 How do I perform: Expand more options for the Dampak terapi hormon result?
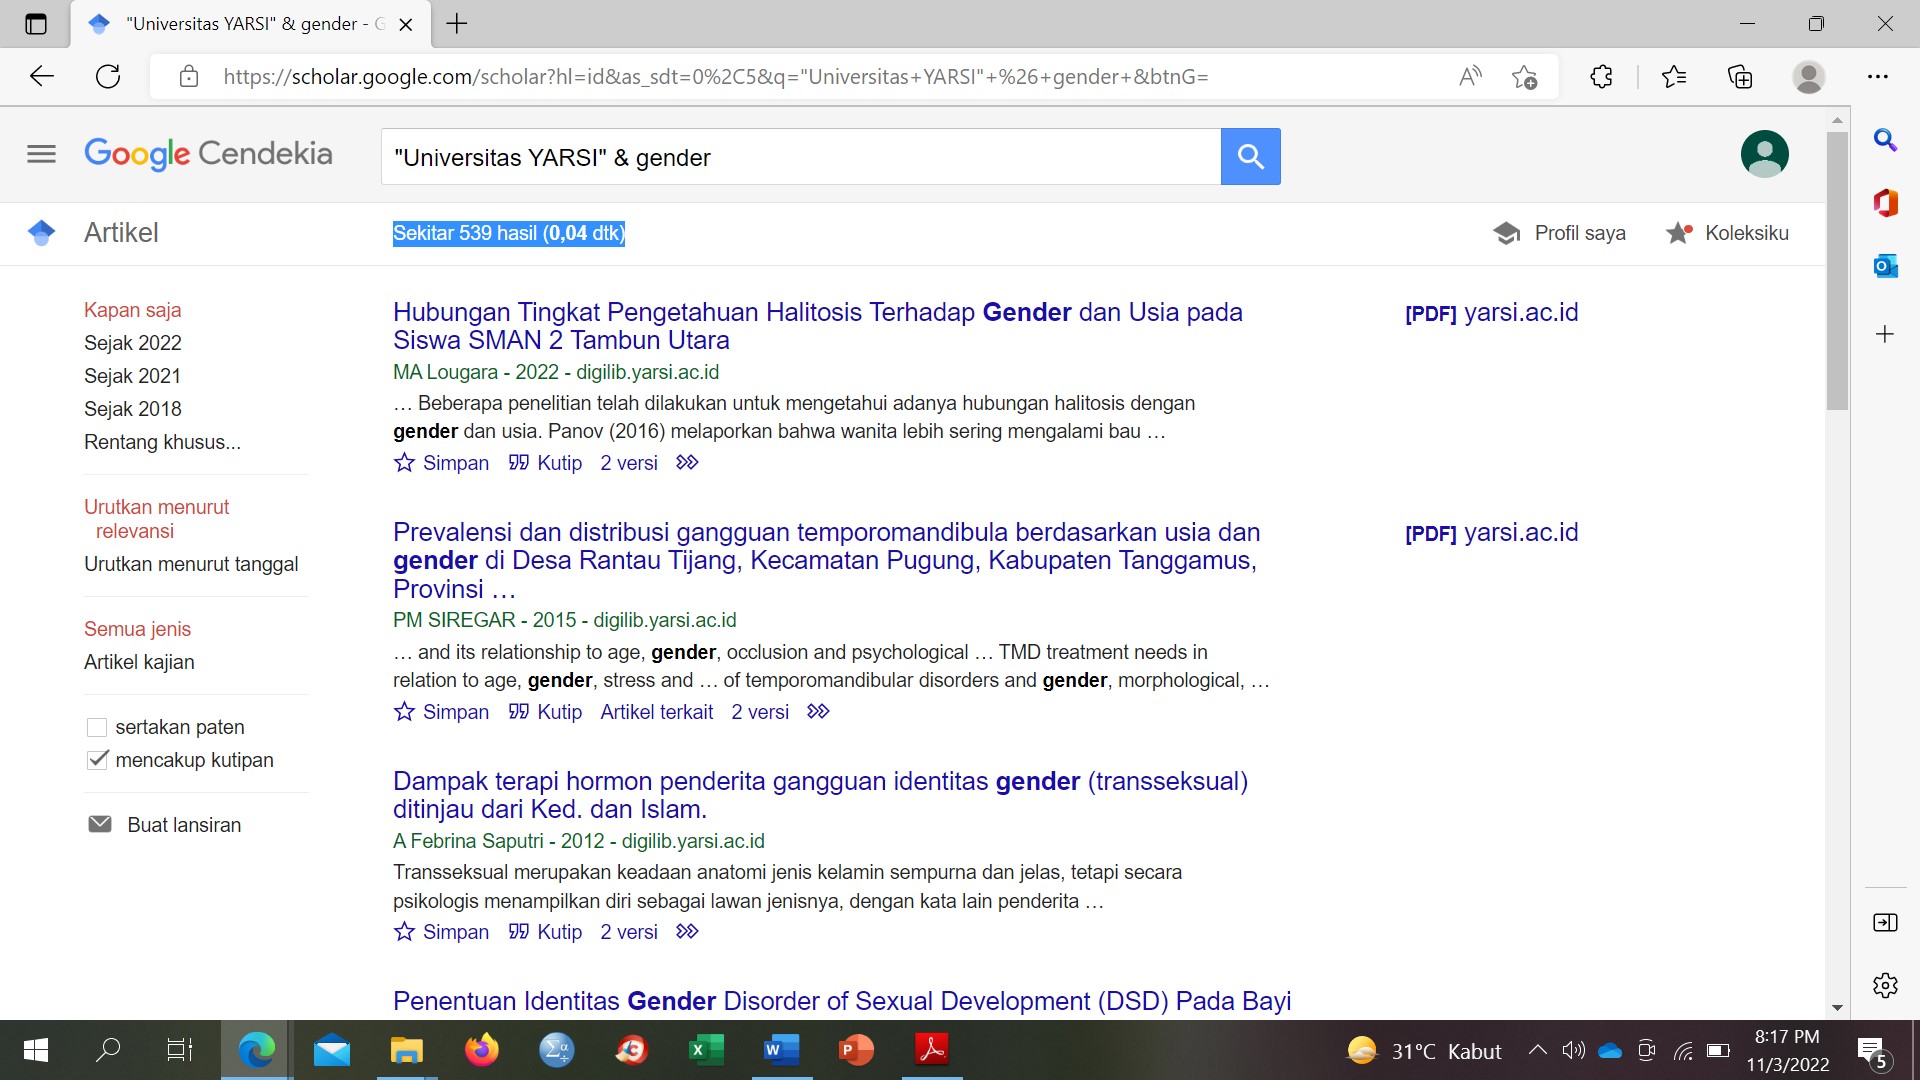point(687,931)
